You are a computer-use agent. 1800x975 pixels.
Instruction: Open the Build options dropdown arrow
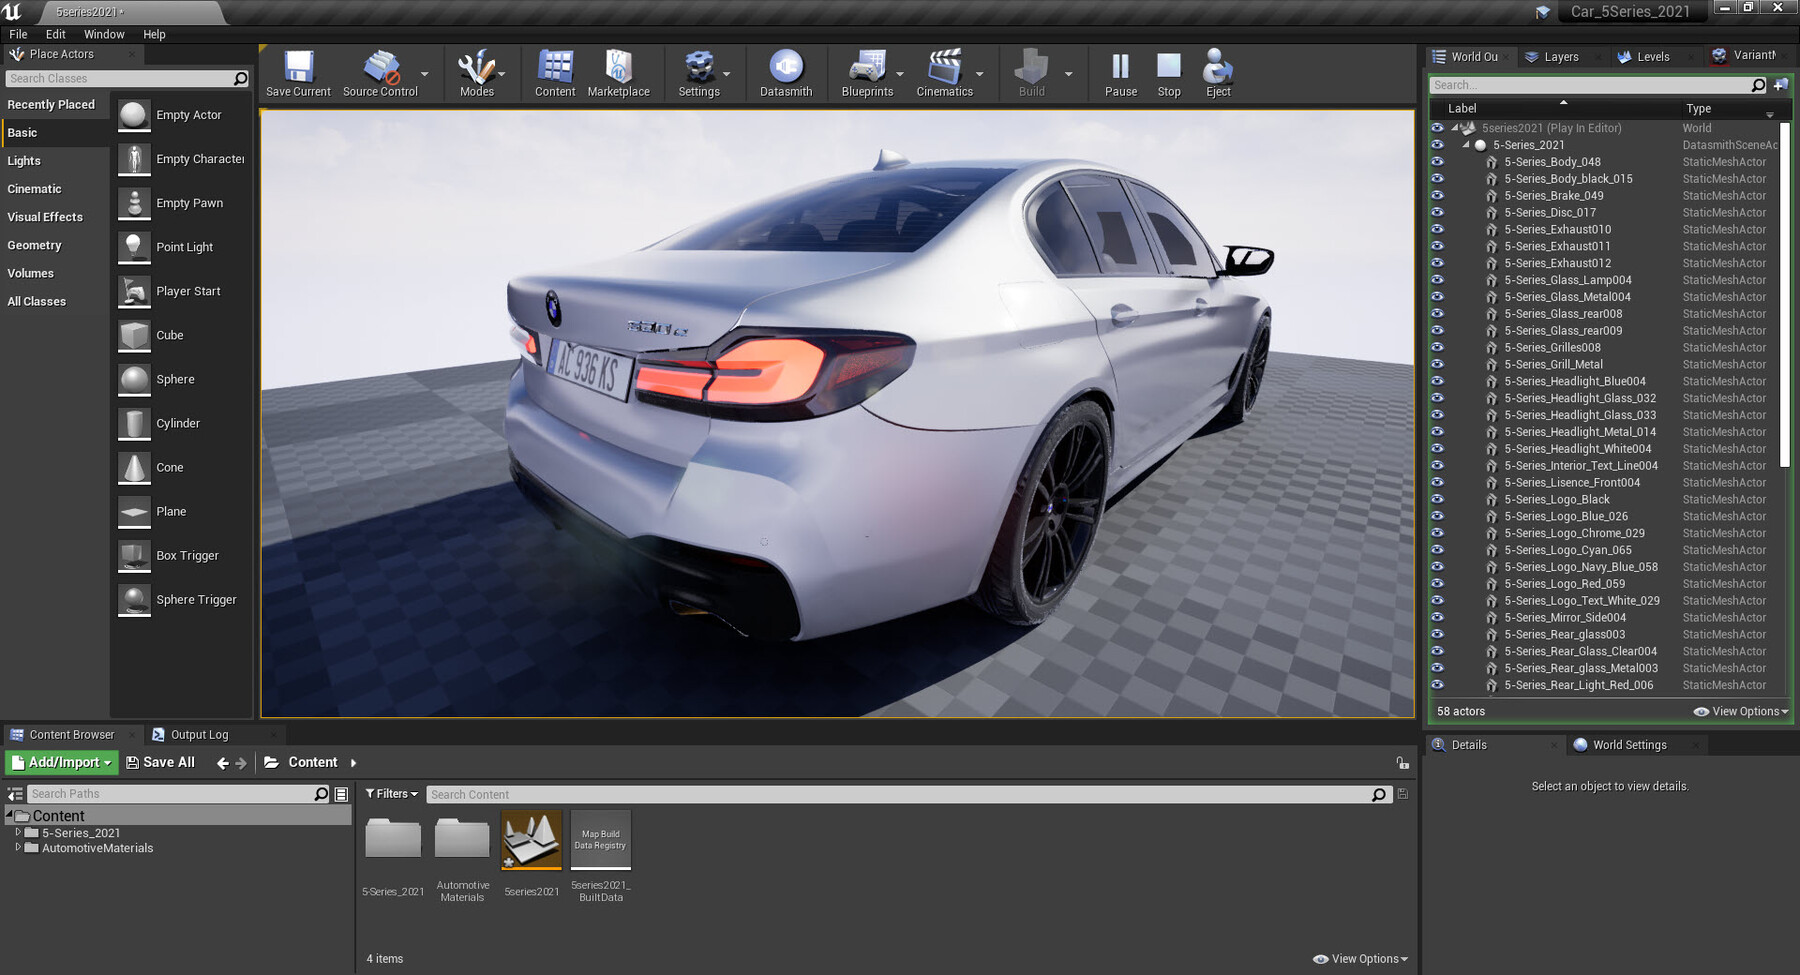1068,74
